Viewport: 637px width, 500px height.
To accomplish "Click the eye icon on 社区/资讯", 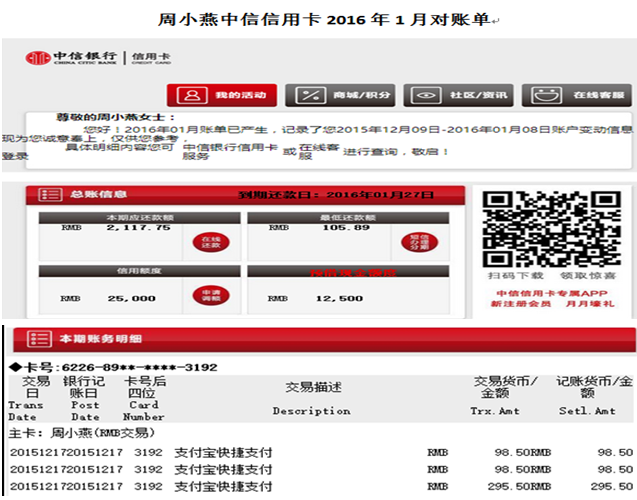I will pos(426,95).
